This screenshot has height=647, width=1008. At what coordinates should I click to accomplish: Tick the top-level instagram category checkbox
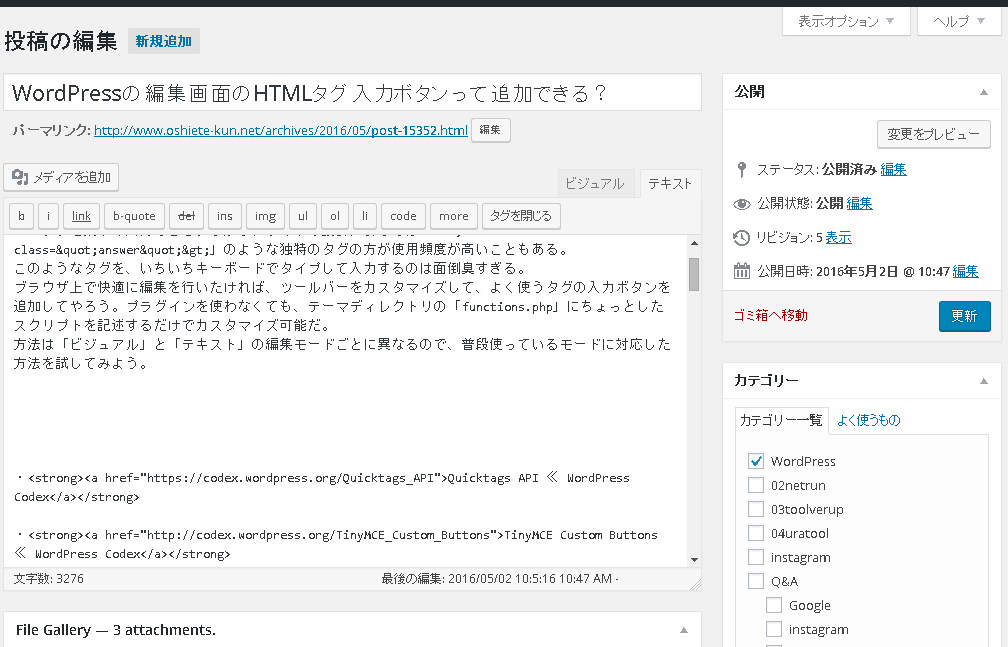coord(756,557)
